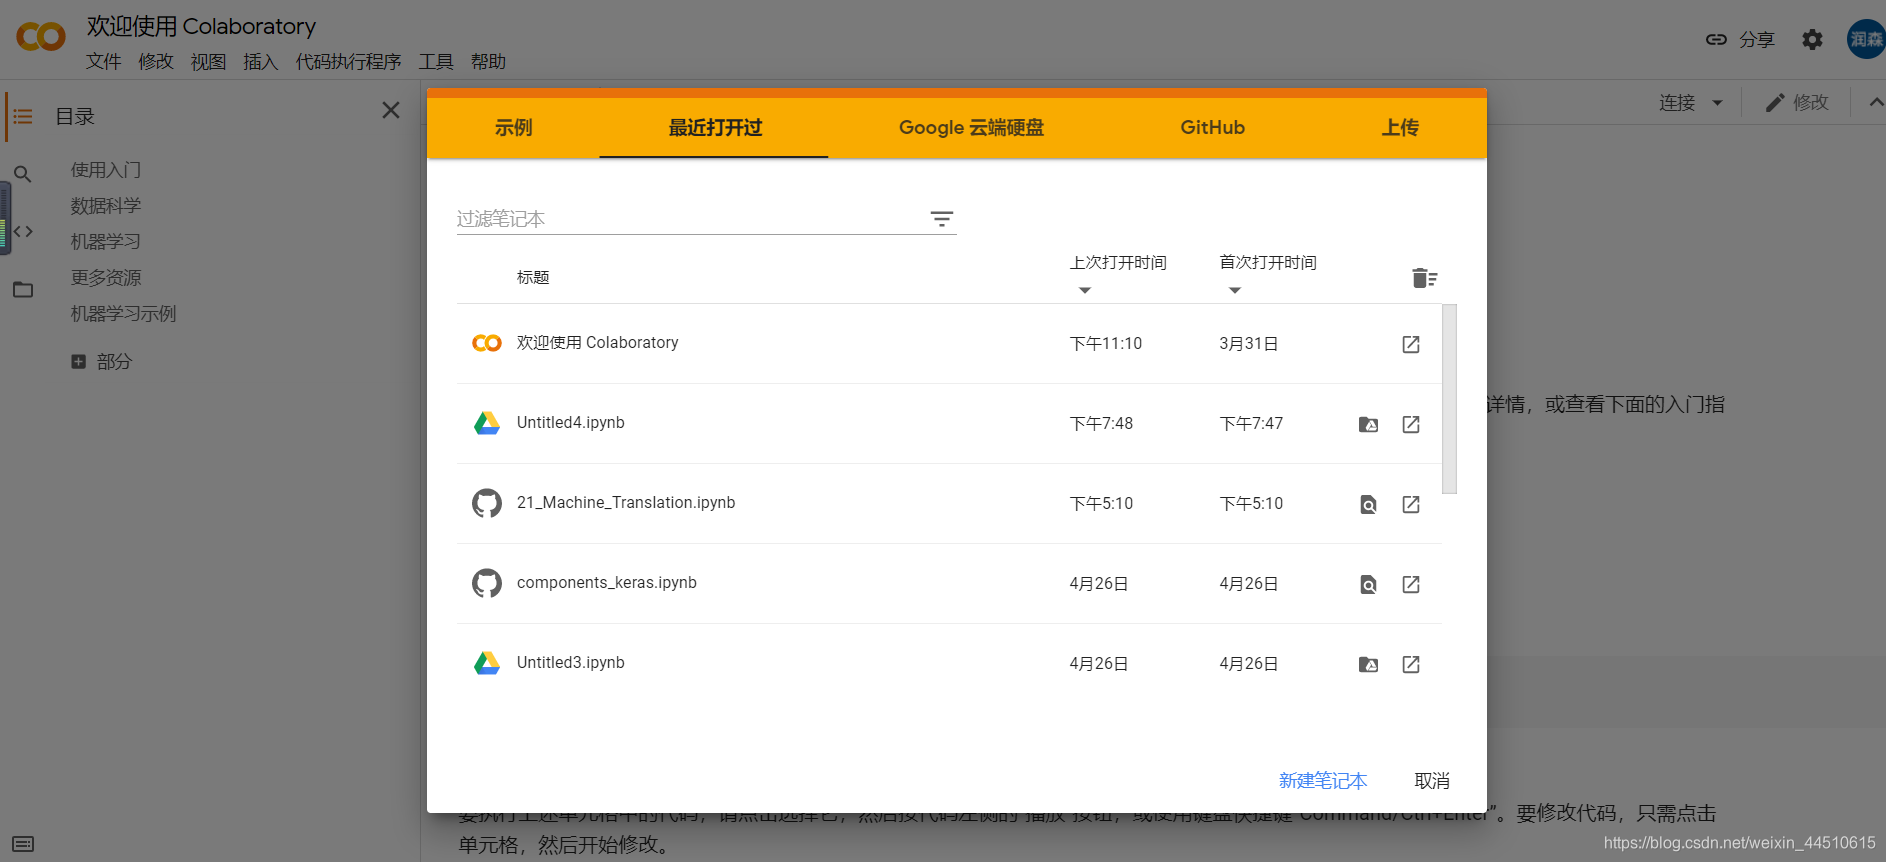
Task: Switch to the 上传 tab
Action: click(1400, 127)
